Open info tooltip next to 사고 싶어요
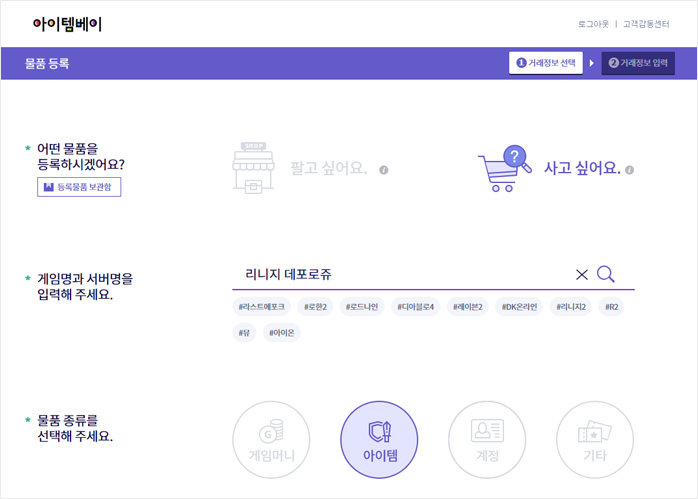698x499 pixels. (629, 170)
